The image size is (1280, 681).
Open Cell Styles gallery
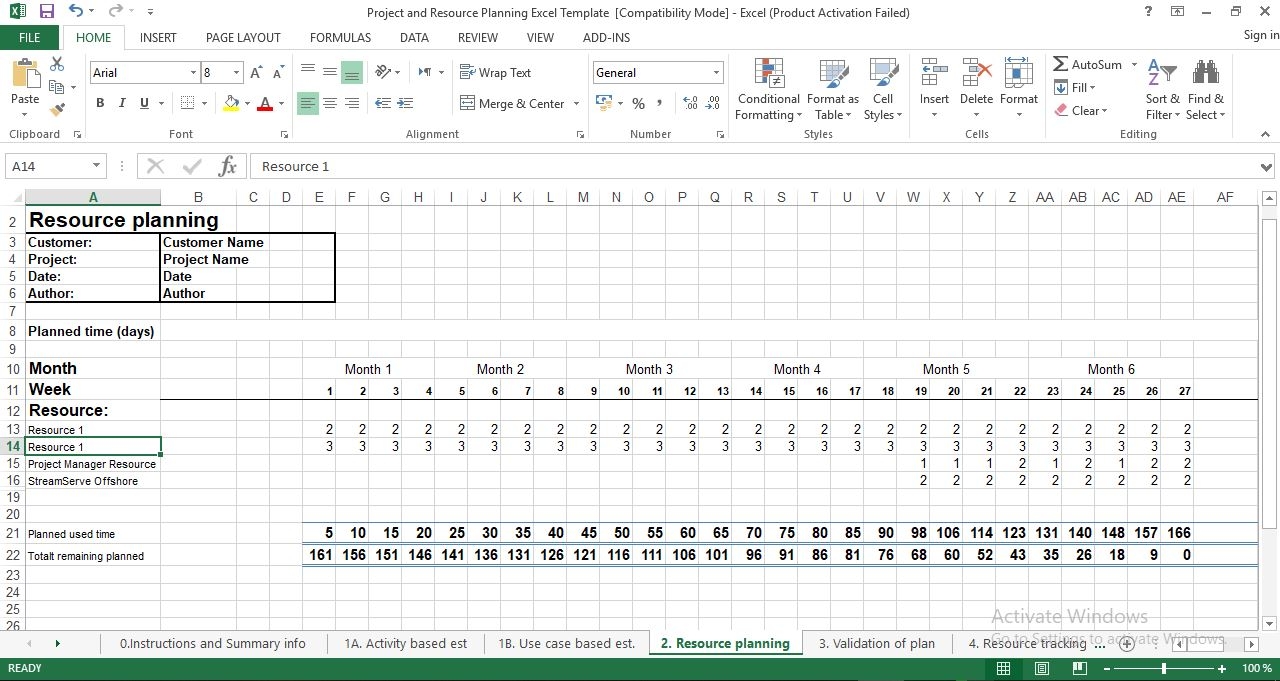883,90
